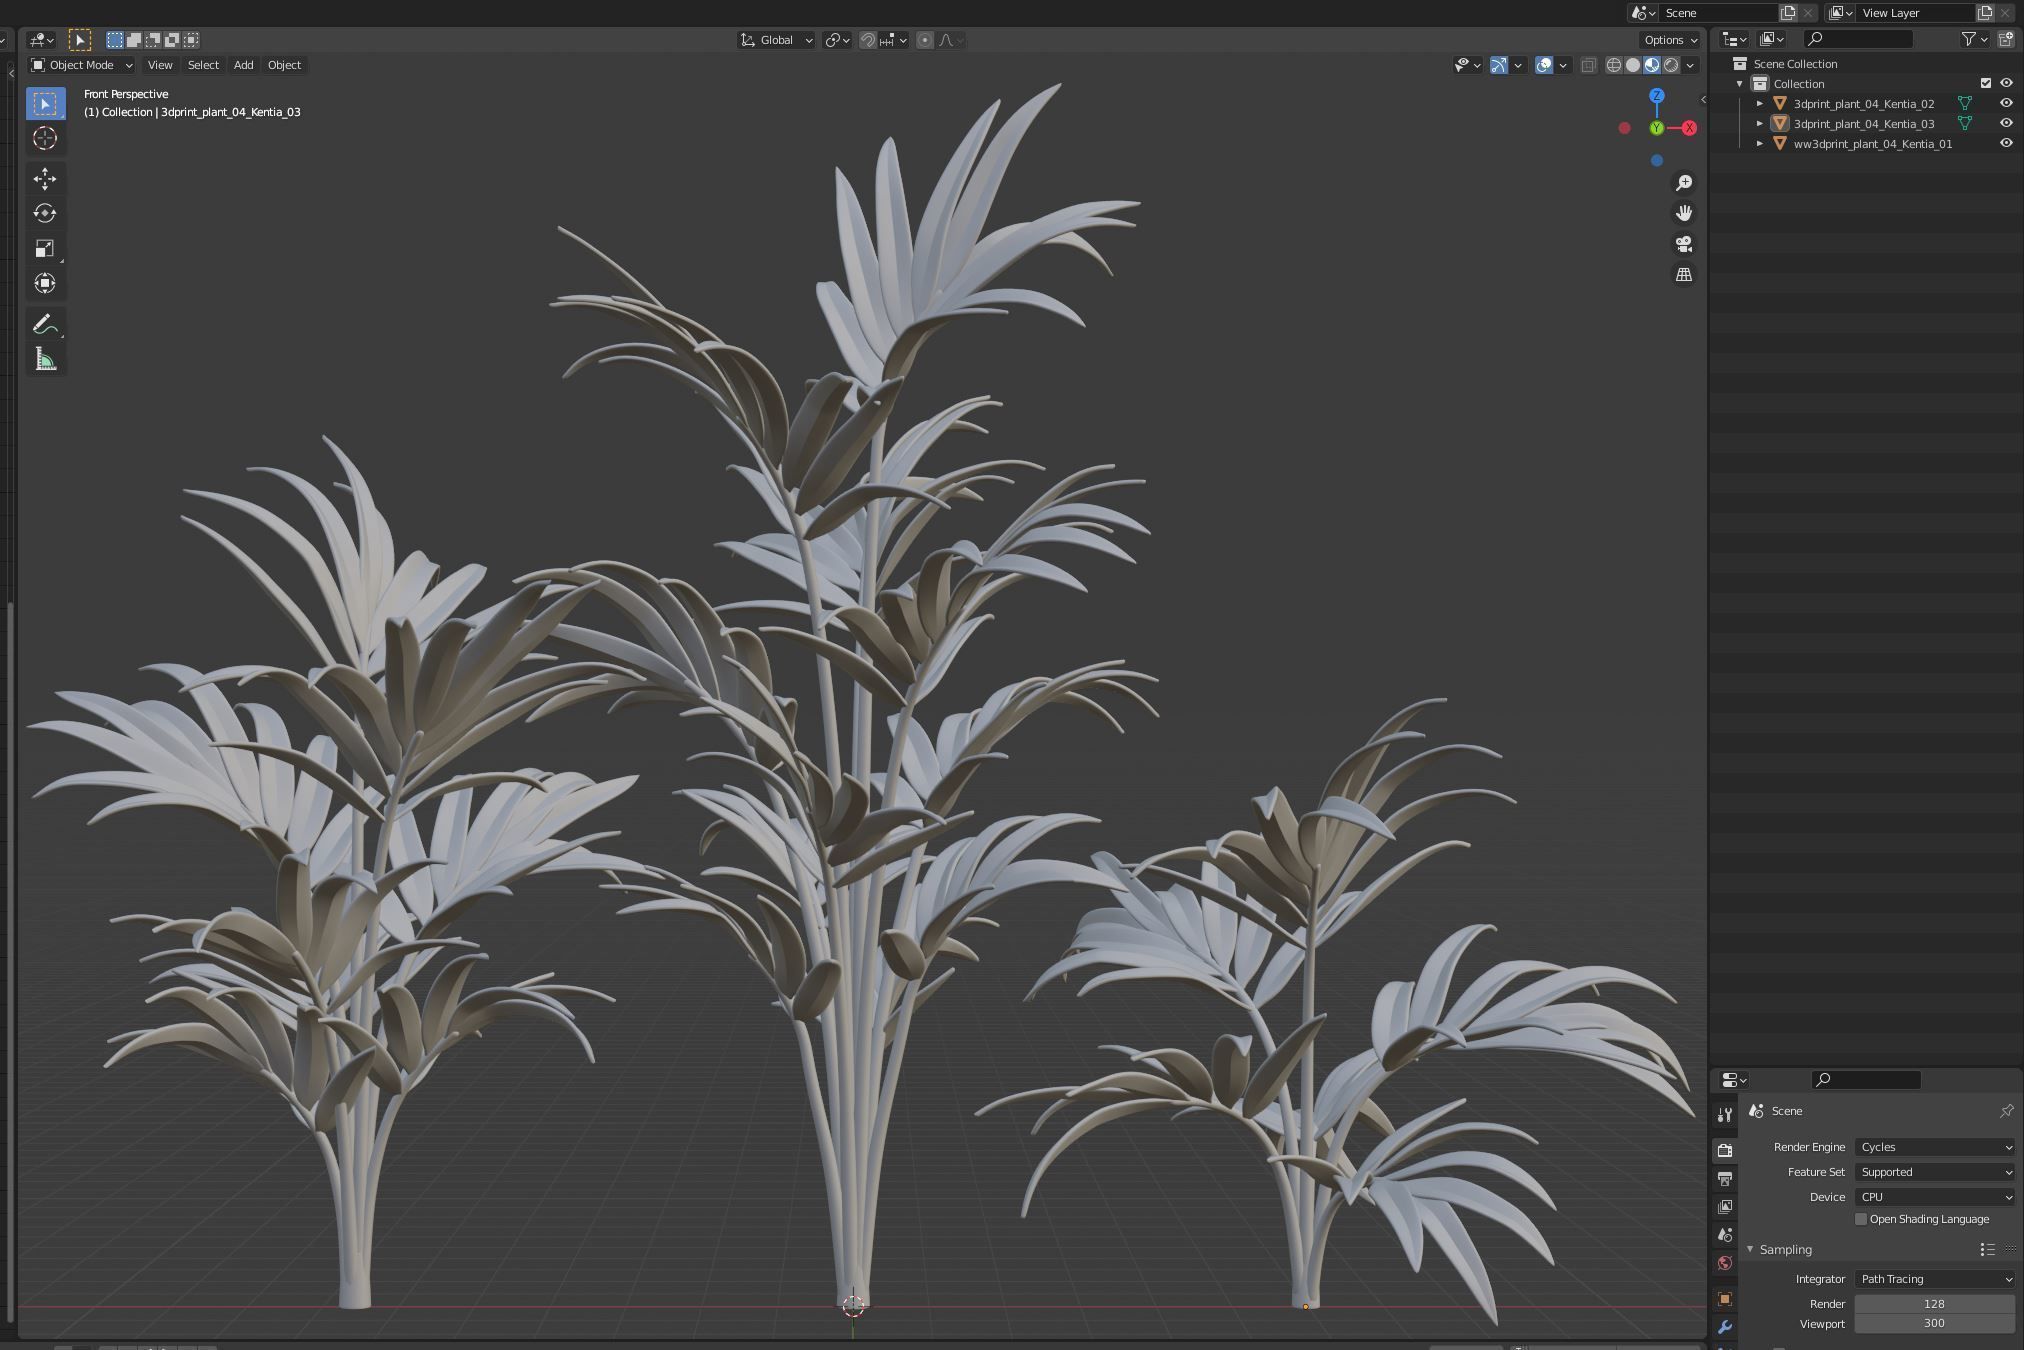
Task: Uncheck Collection exclude checkbox in outliner
Action: 1986,83
